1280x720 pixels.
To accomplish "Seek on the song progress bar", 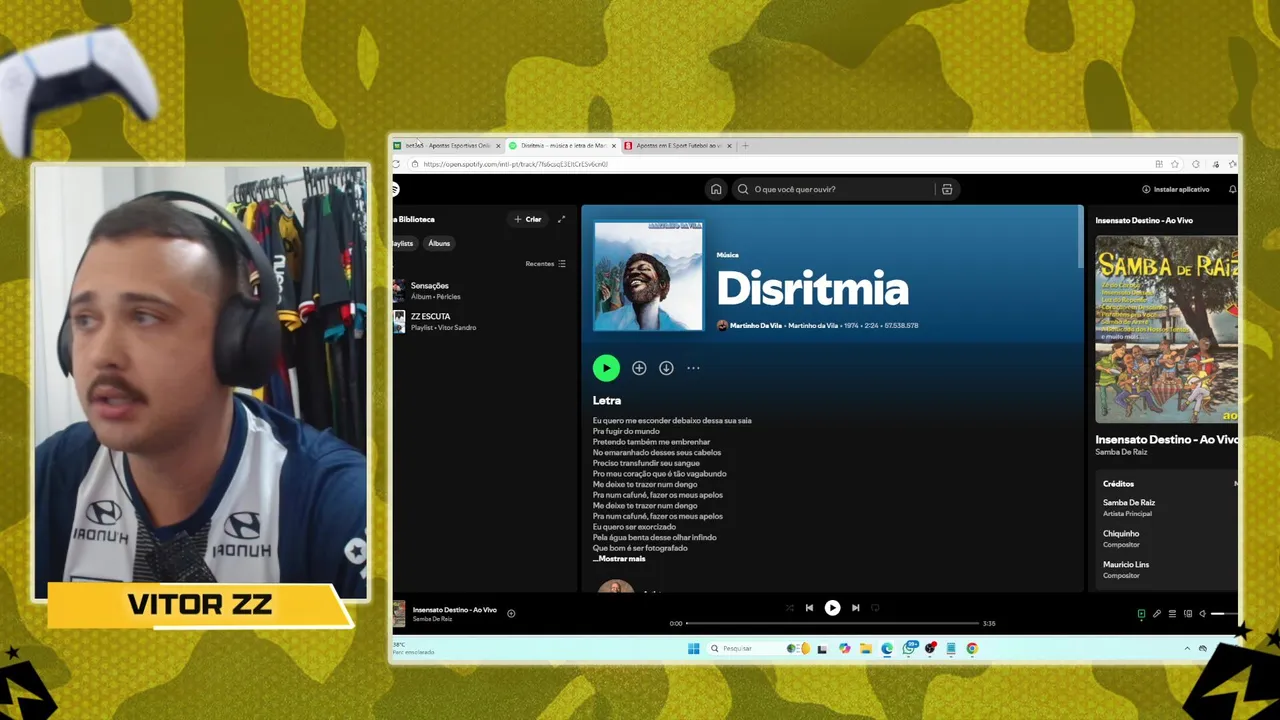I will [x=832, y=624].
